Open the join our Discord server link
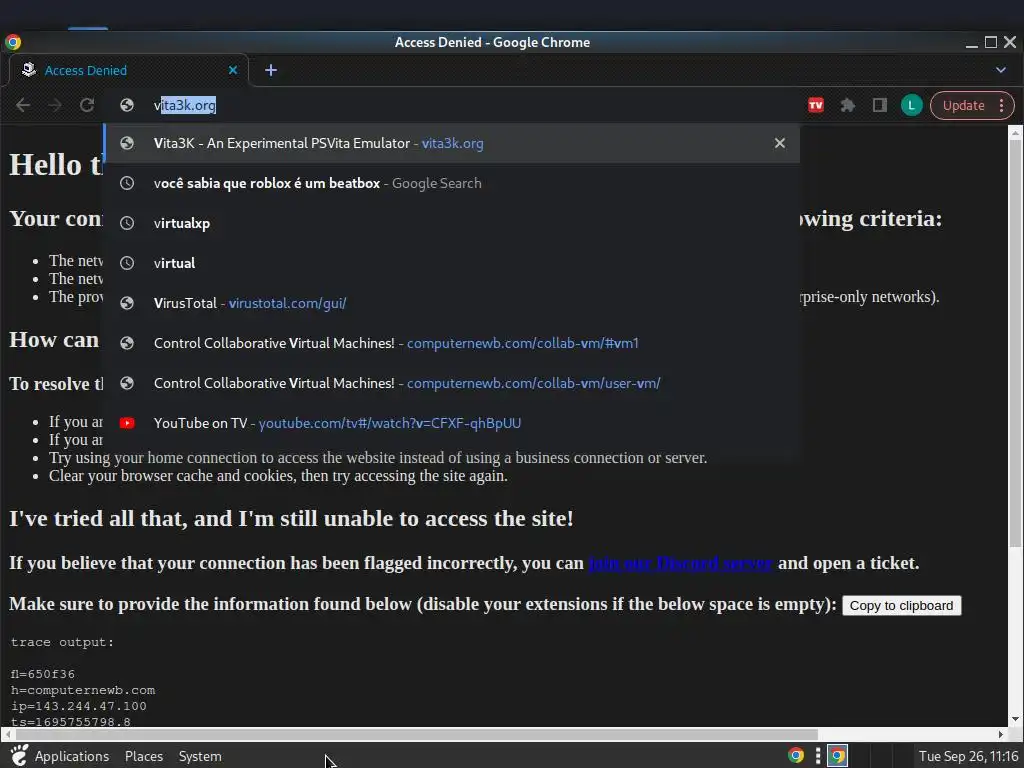The width and height of the screenshot is (1024, 768). point(680,563)
